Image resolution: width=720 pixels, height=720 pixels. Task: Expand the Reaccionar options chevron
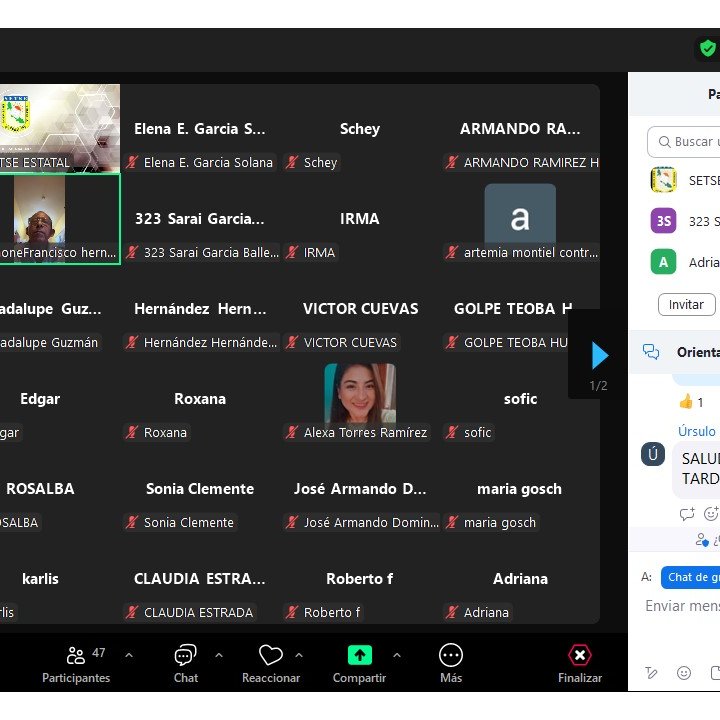298,655
